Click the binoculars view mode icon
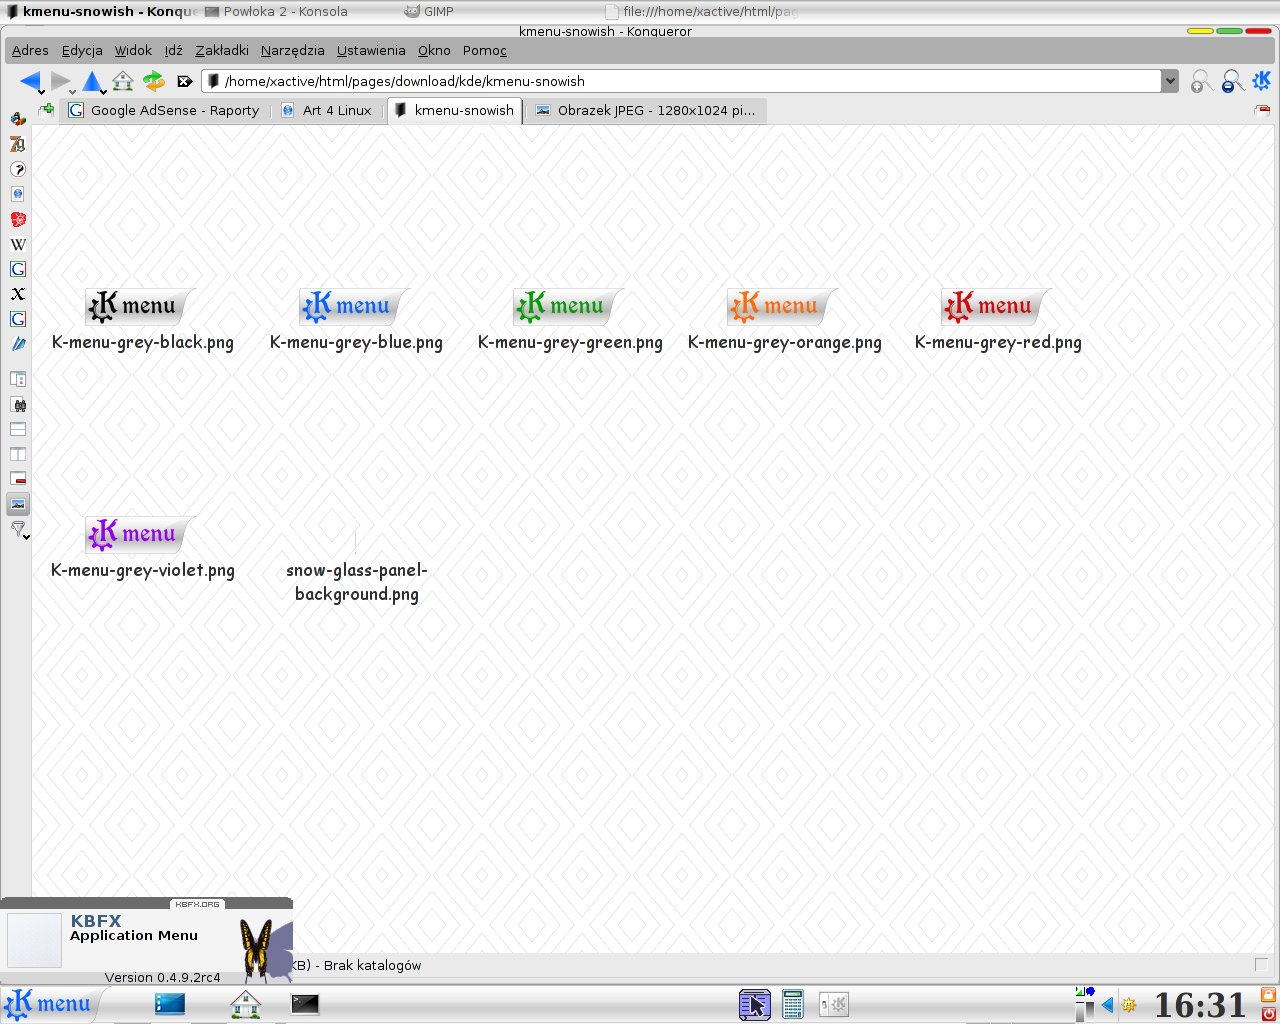The width and height of the screenshot is (1280, 1024). tap(18, 404)
